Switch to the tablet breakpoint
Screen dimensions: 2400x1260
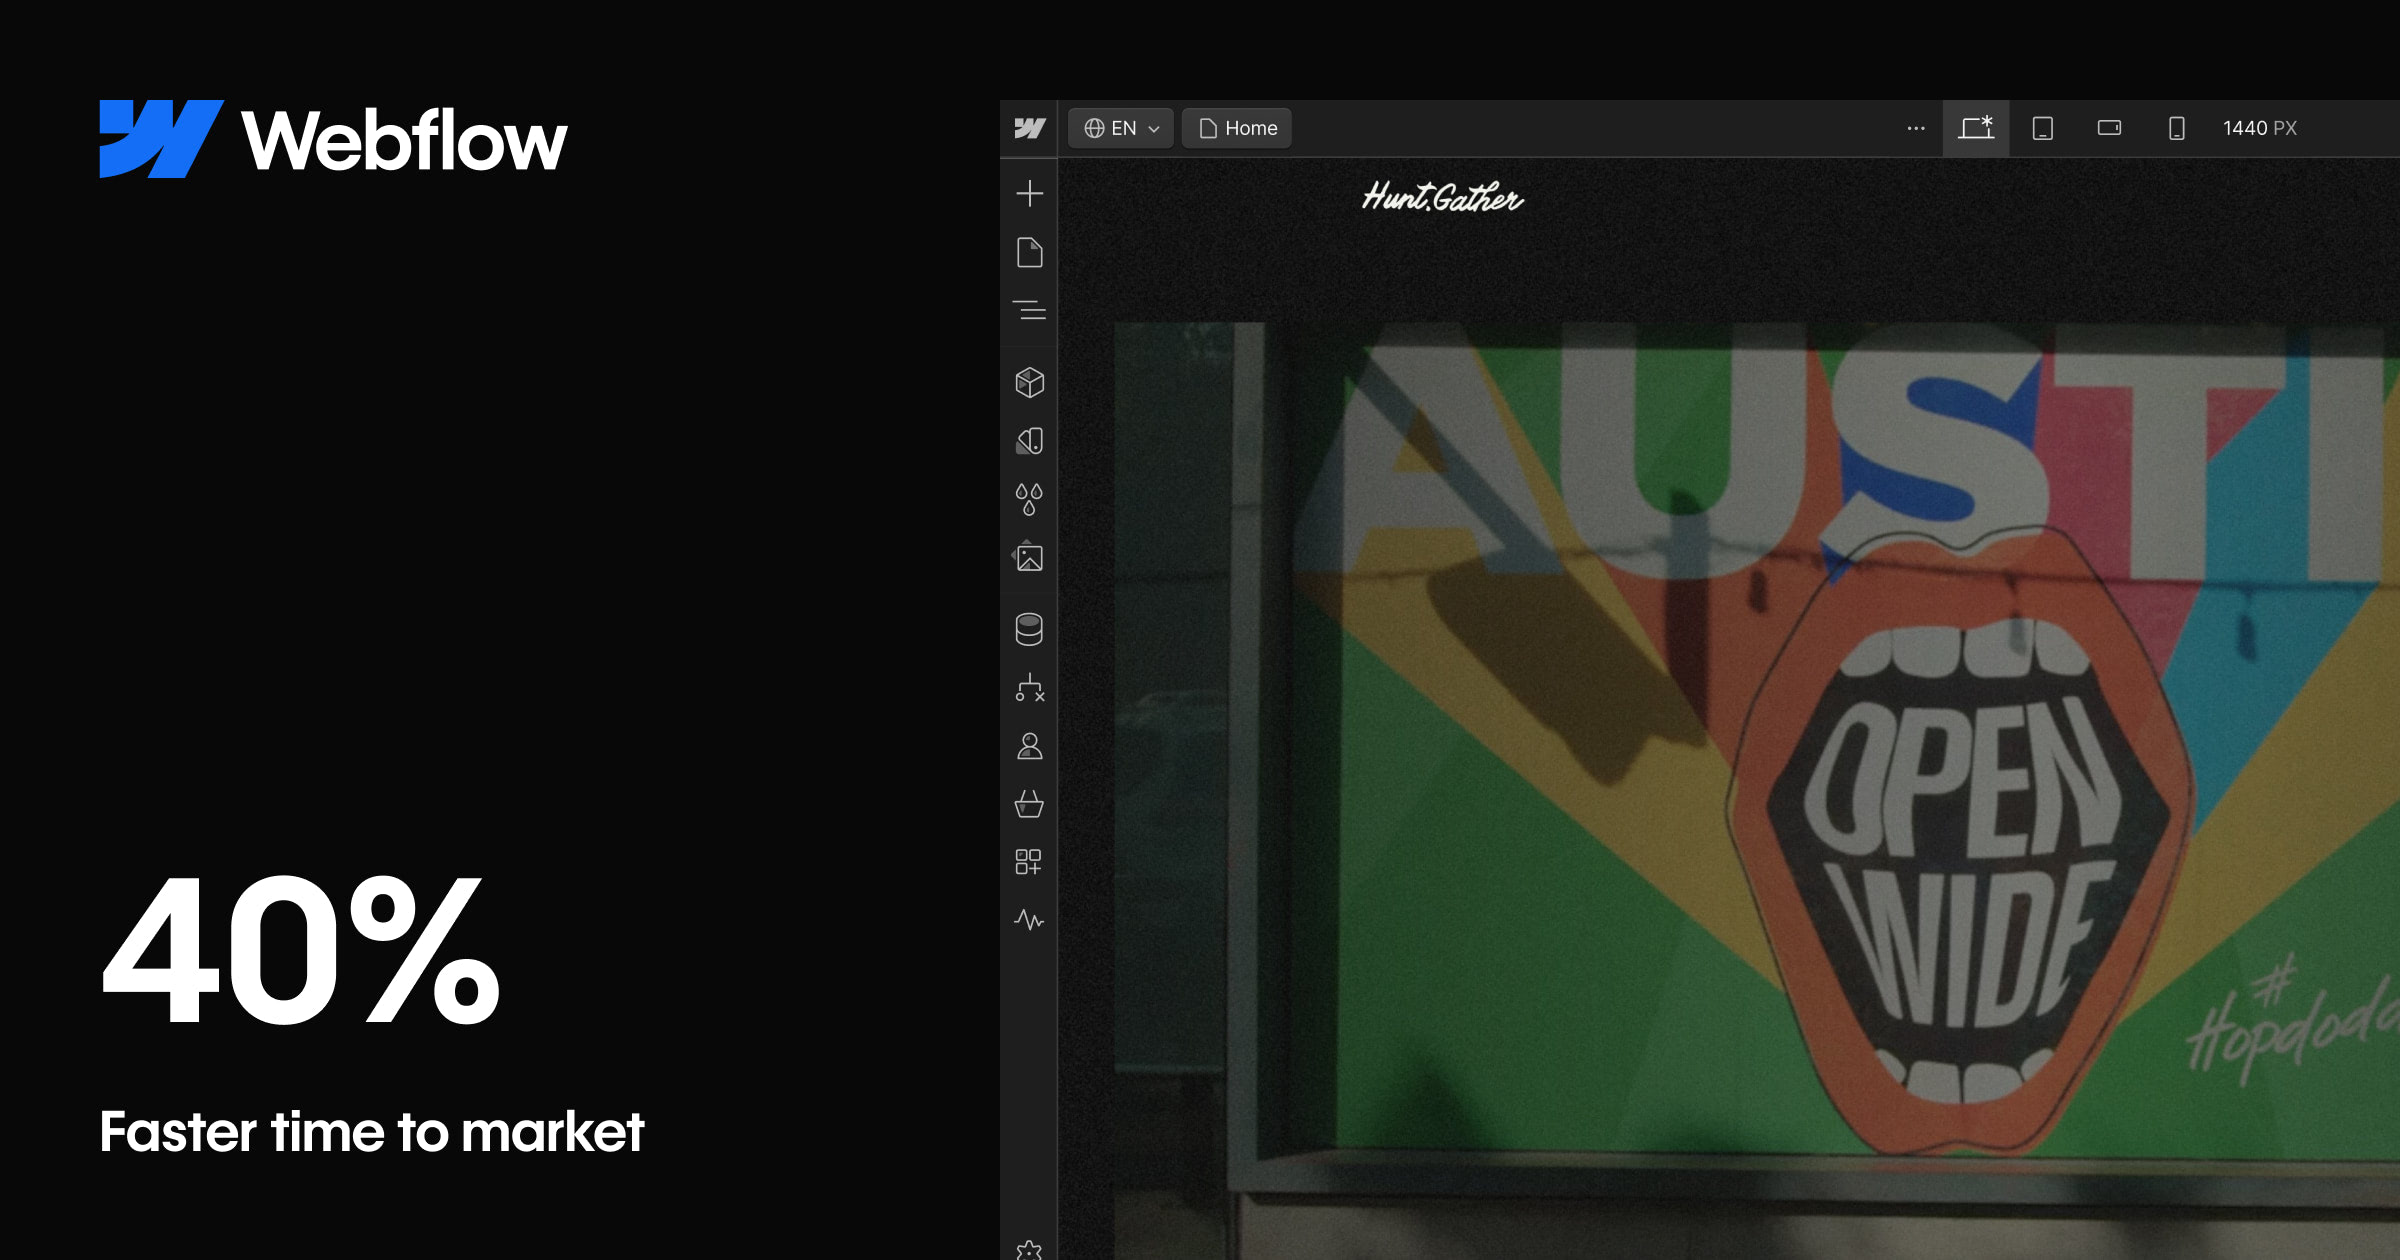click(2041, 128)
